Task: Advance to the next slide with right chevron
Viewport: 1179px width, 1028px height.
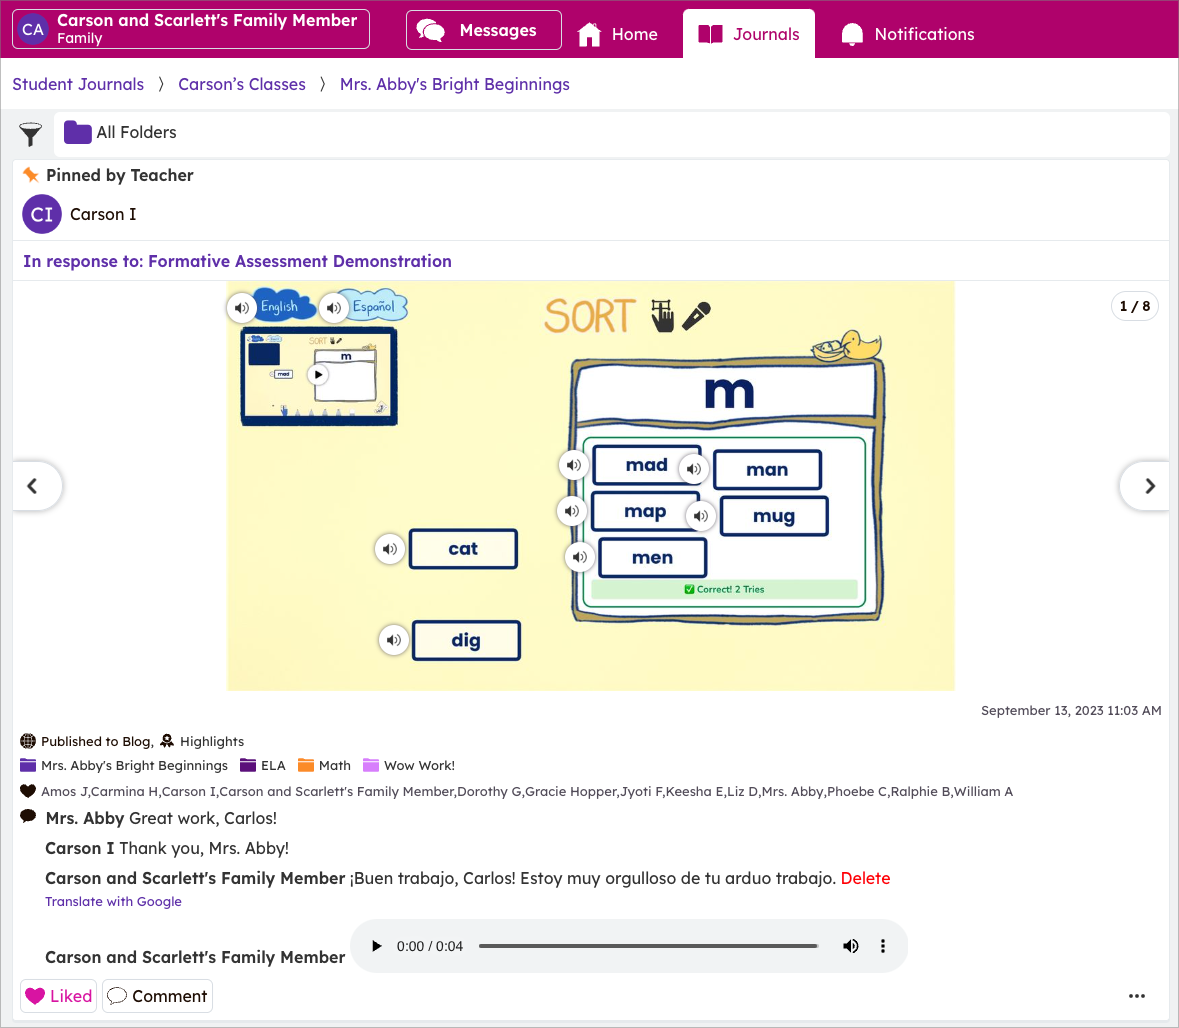Action: point(1148,486)
